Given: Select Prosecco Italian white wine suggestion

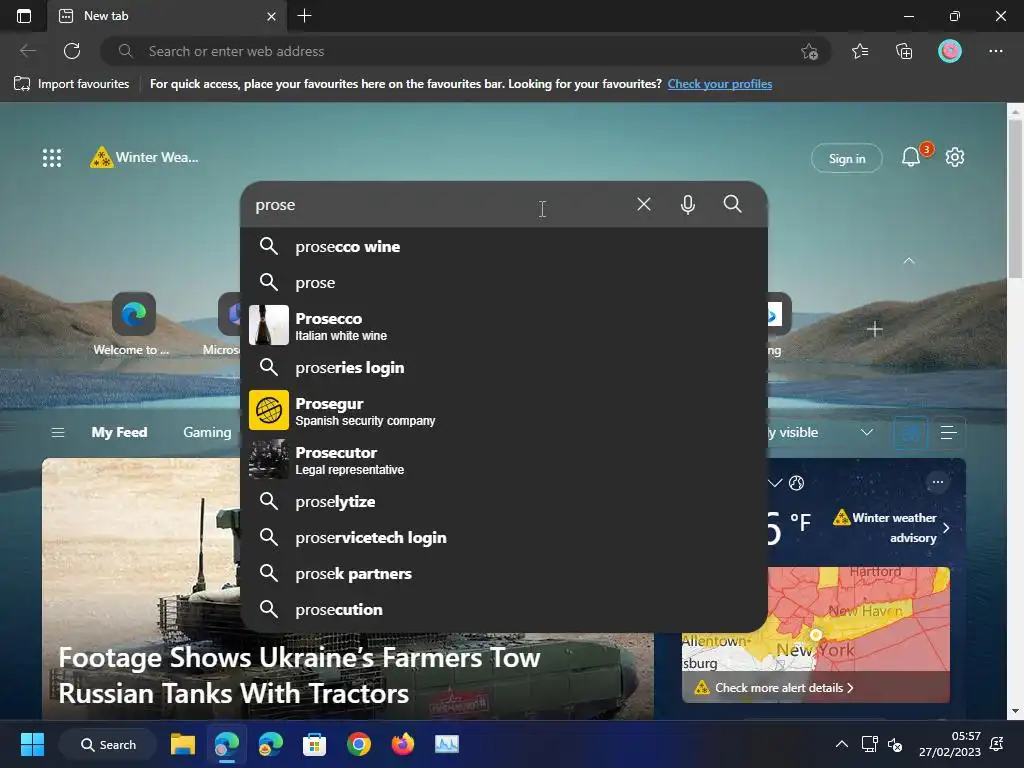Looking at the screenshot, I should tap(504, 325).
